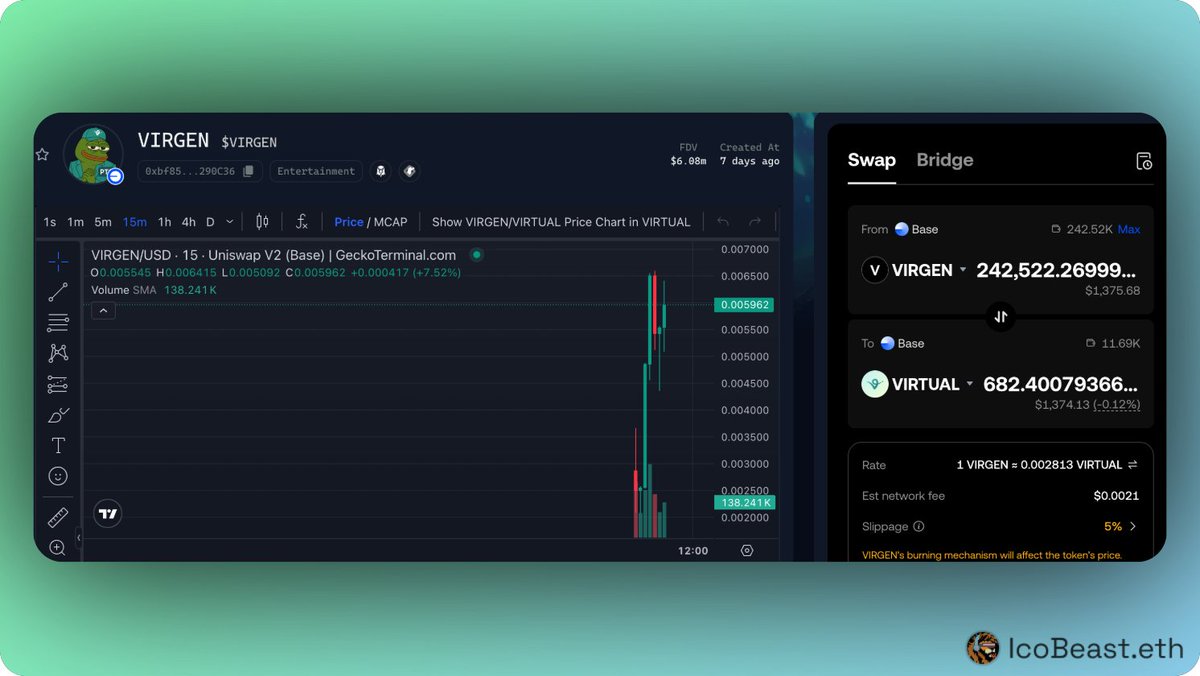Screen dimensions: 1200x676
Task: Expand the time interval dropdown chevron
Action: (230, 222)
